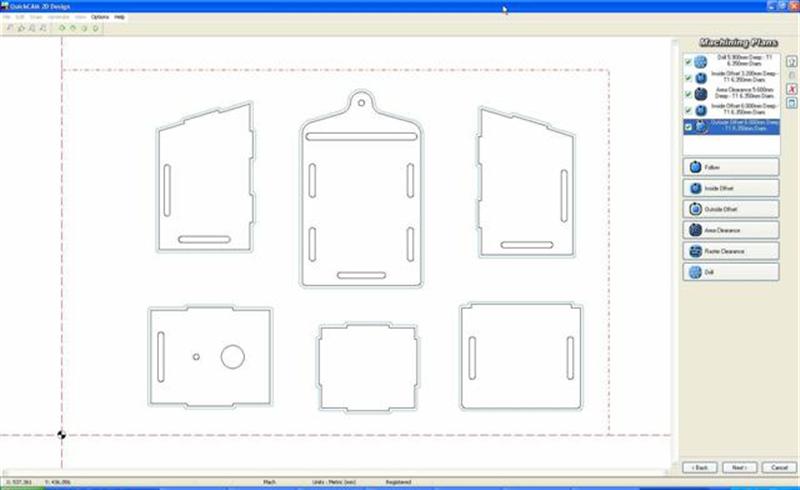Screen dimensions: 800x490
Task: Disable the selected Outside Offset plan checkbox
Action: pyautogui.click(x=686, y=127)
